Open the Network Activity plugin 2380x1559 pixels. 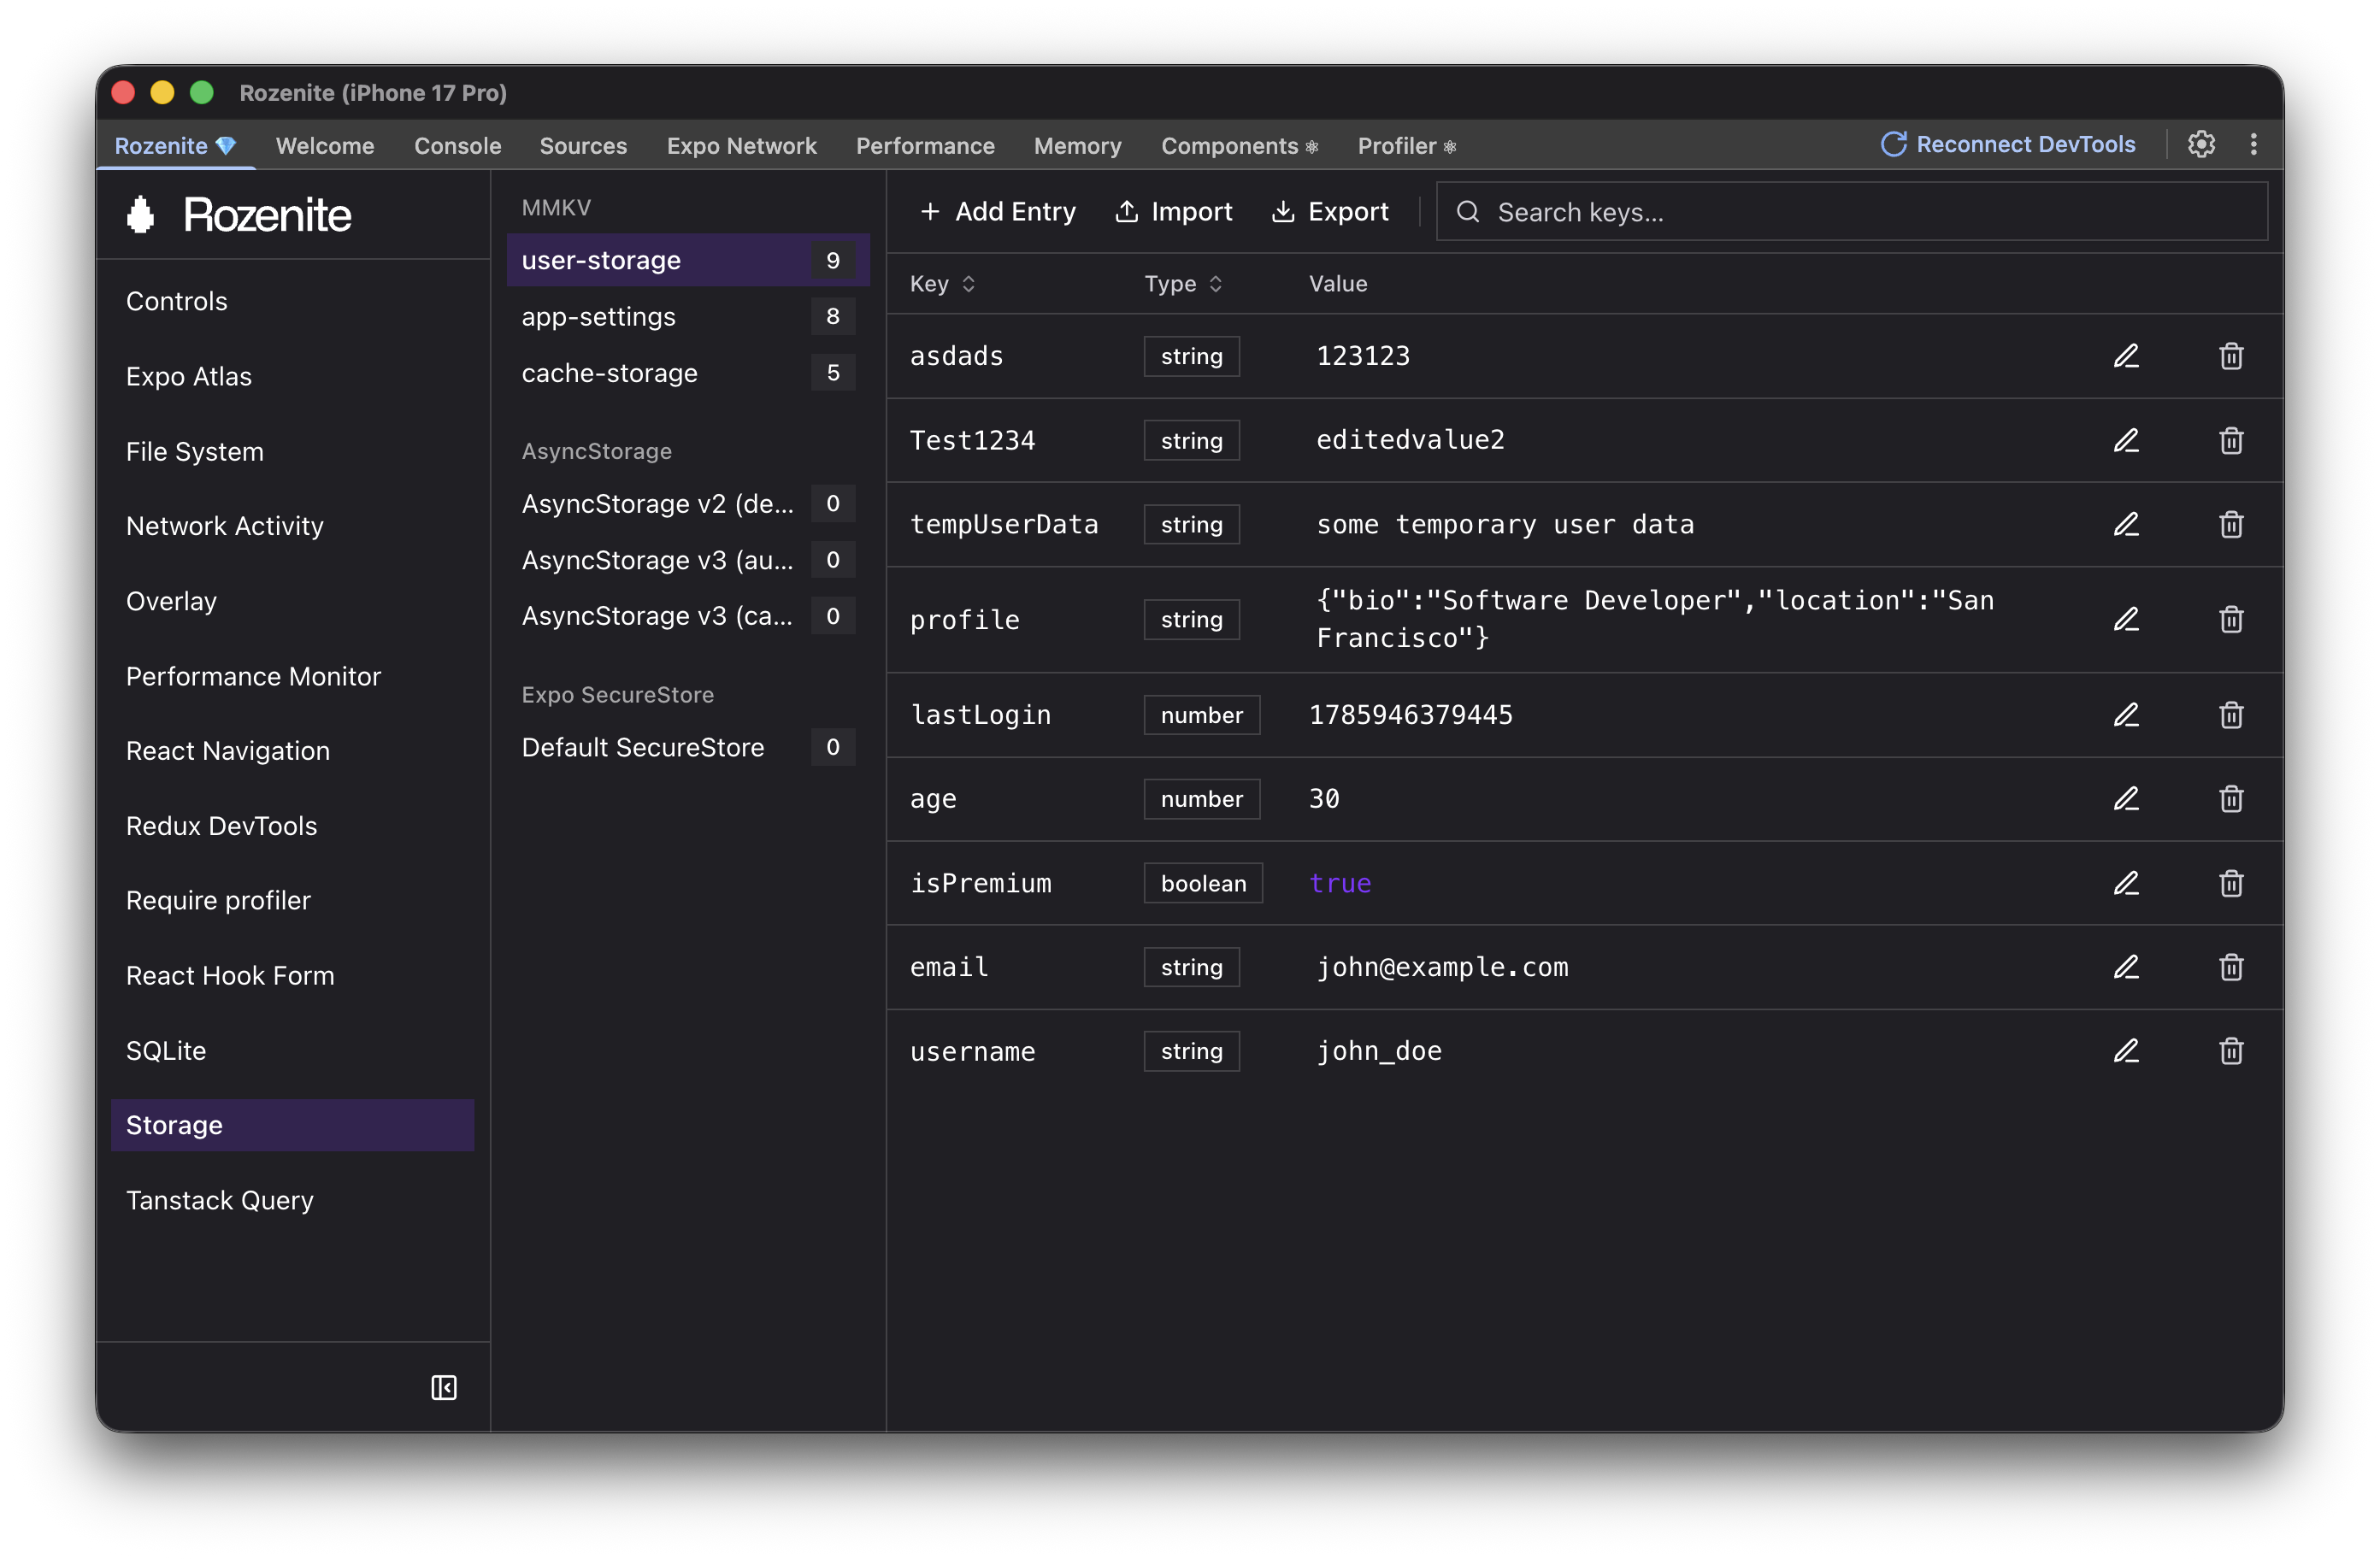click(292, 526)
